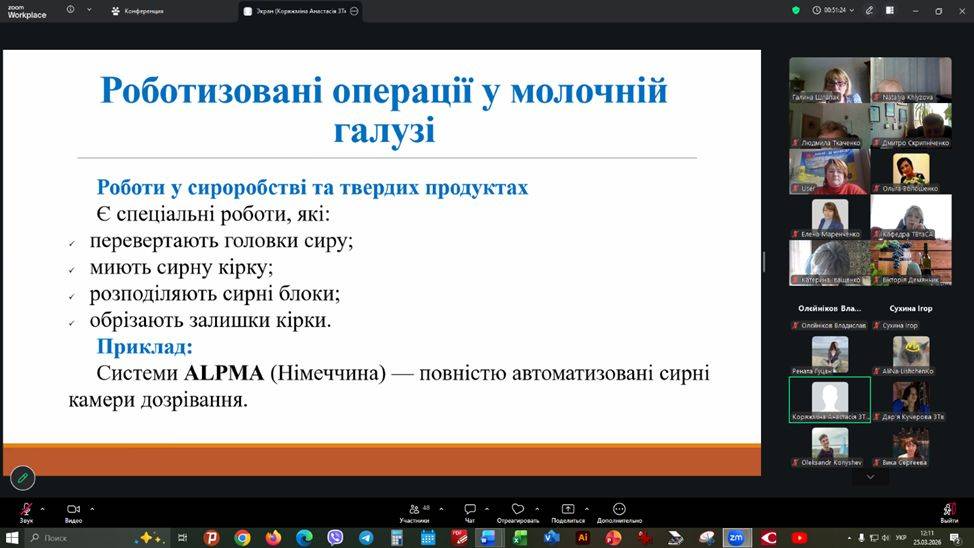The width and height of the screenshot is (974, 548).
Task: Leave the meeting via Выйти button
Action: 949,511
